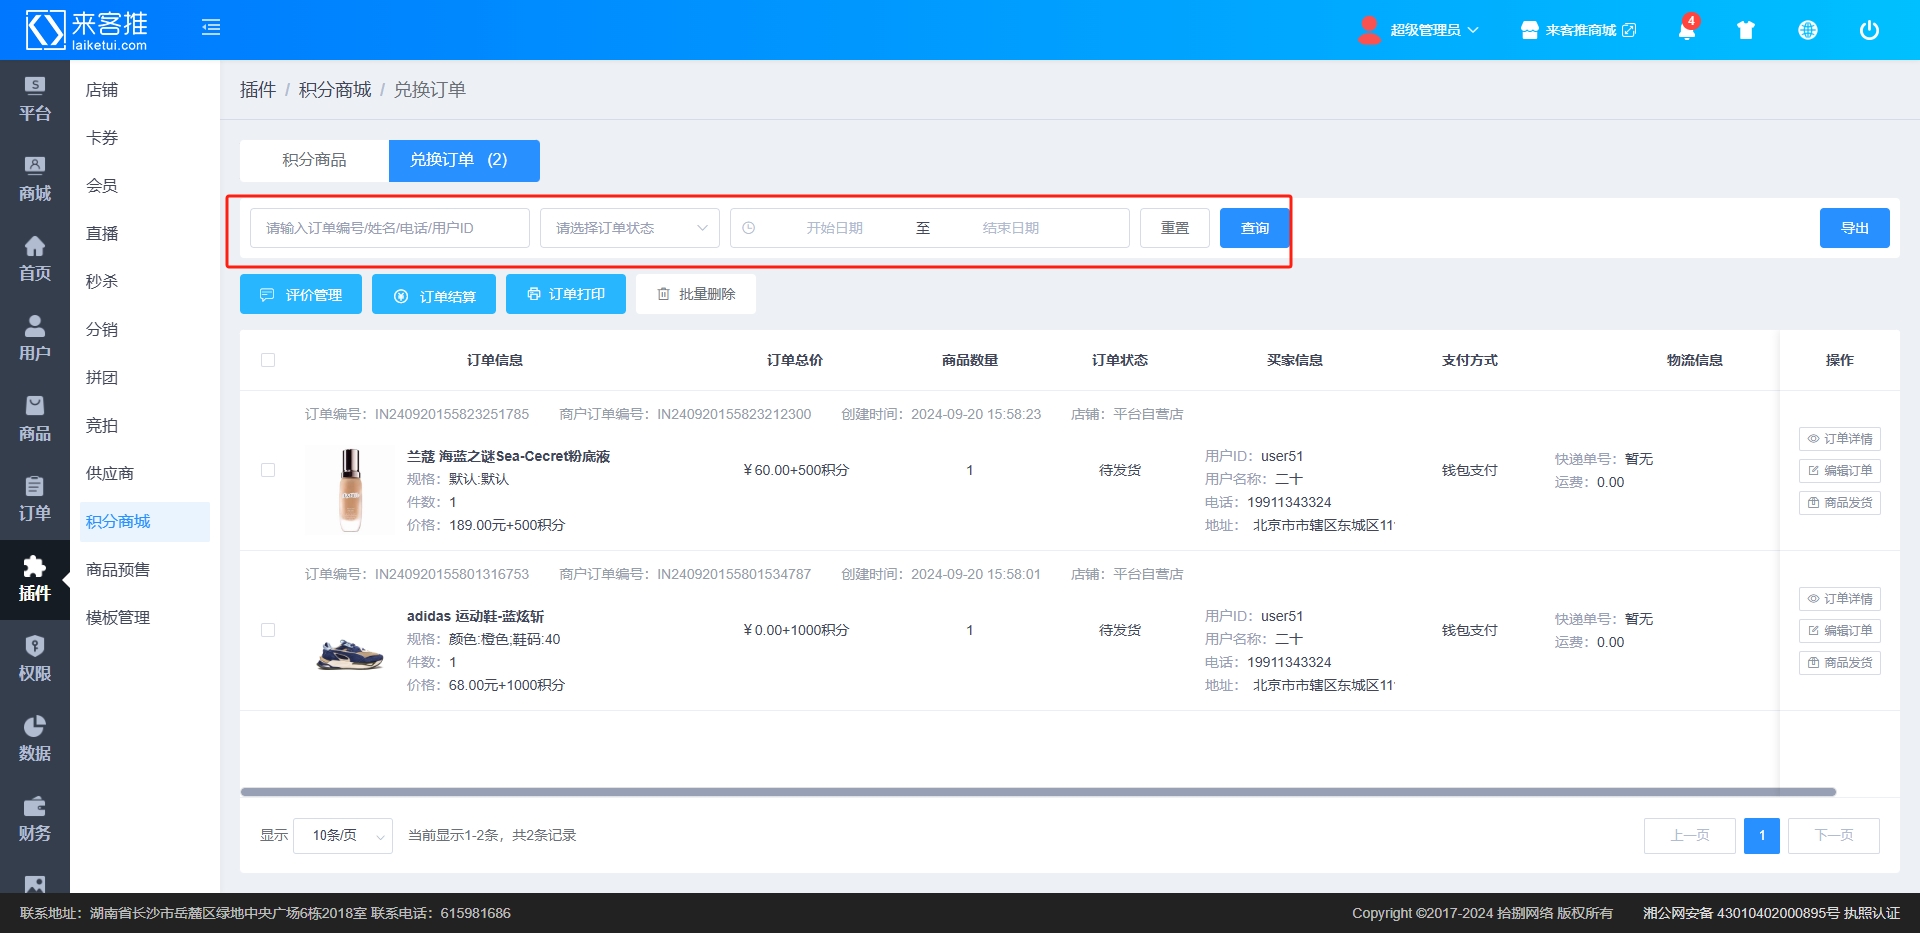1920x933 pixels.
Task: Open the notification bell with badge
Action: (x=1686, y=30)
